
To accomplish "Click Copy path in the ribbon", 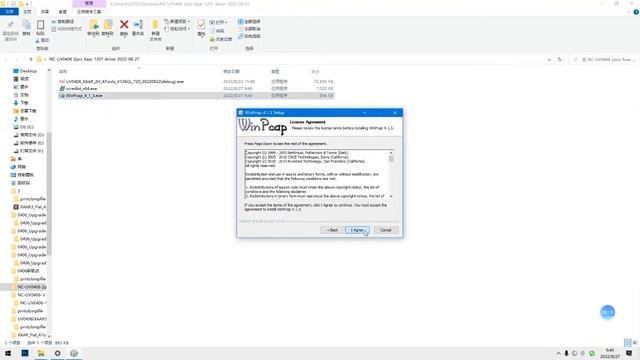I will (63, 21).
